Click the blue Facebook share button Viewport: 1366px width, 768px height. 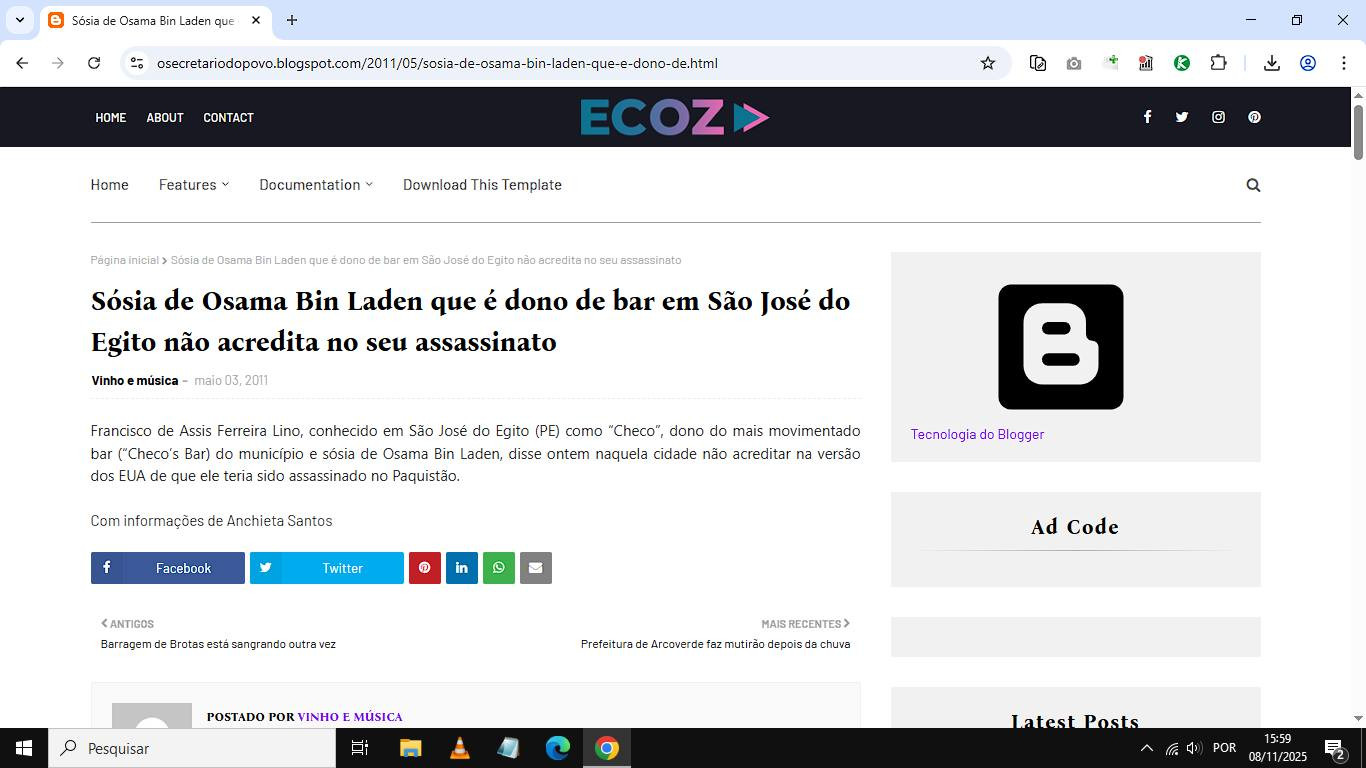click(x=168, y=568)
